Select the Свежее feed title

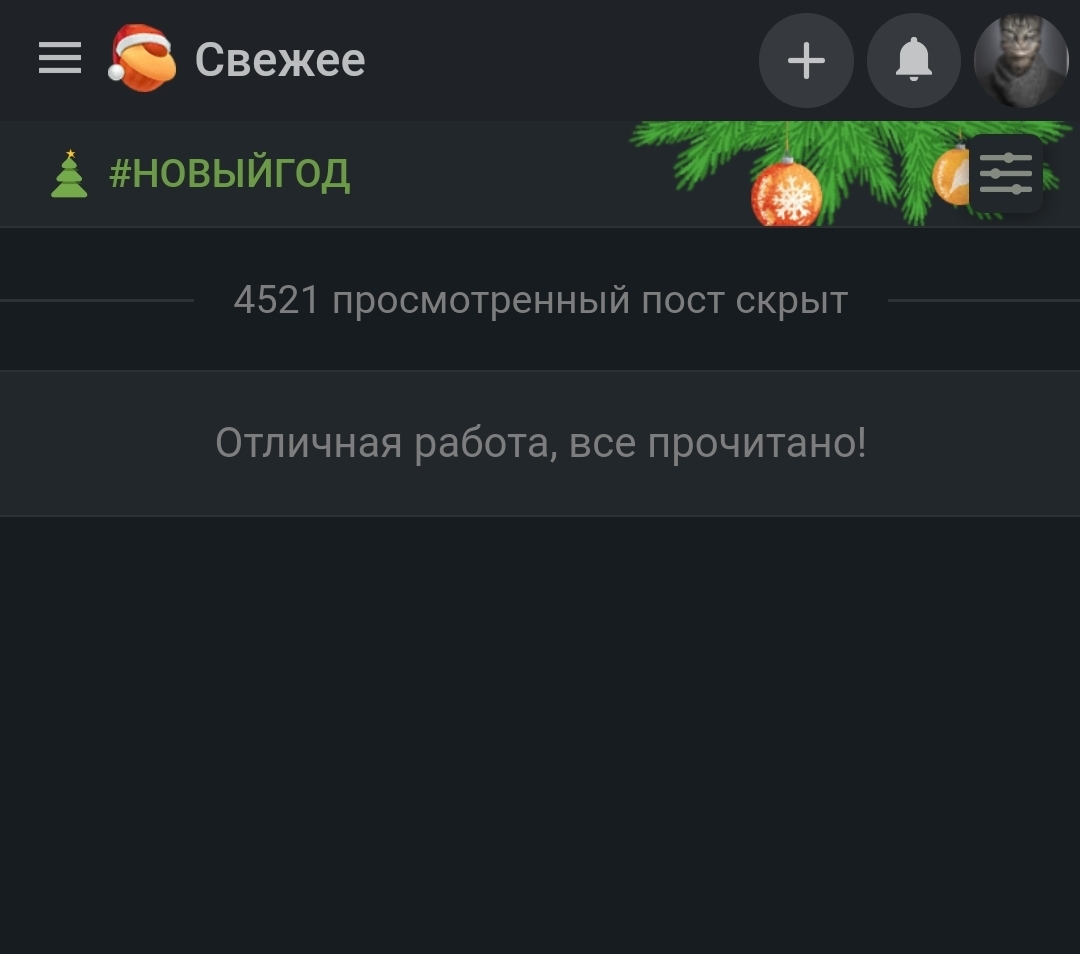(x=280, y=60)
